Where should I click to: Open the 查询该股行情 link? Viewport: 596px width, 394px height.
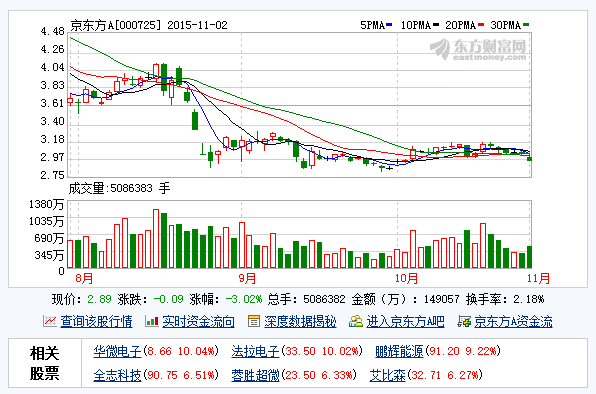point(96,321)
